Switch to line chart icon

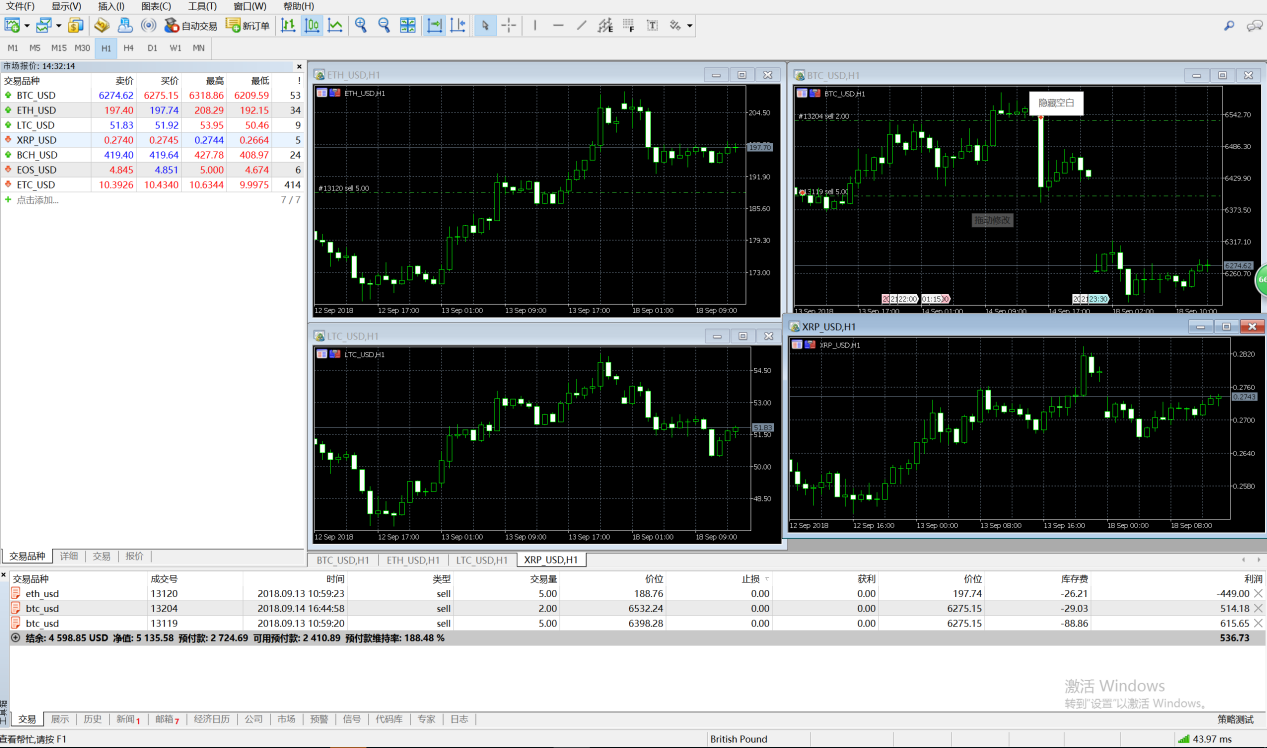point(336,25)
